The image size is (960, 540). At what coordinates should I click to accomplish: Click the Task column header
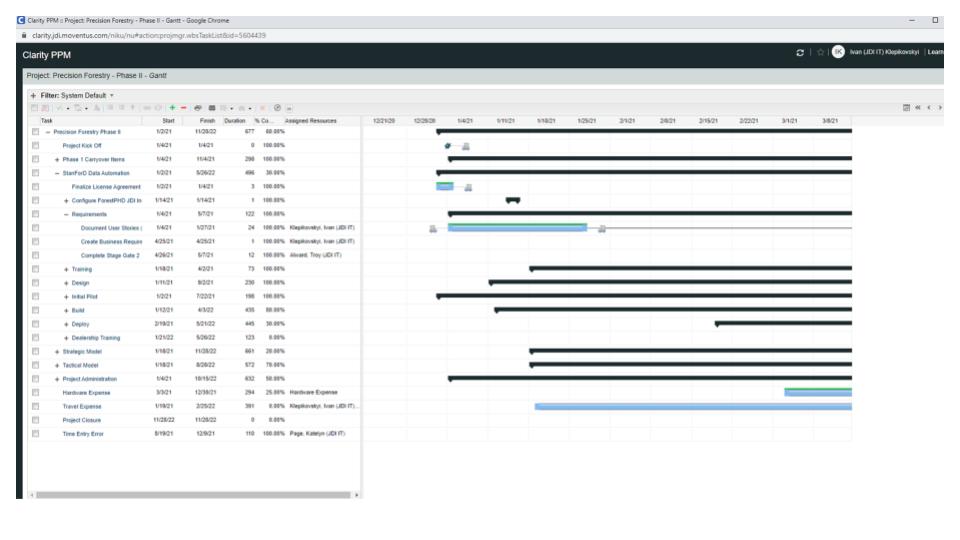click(x=47, y=121)
